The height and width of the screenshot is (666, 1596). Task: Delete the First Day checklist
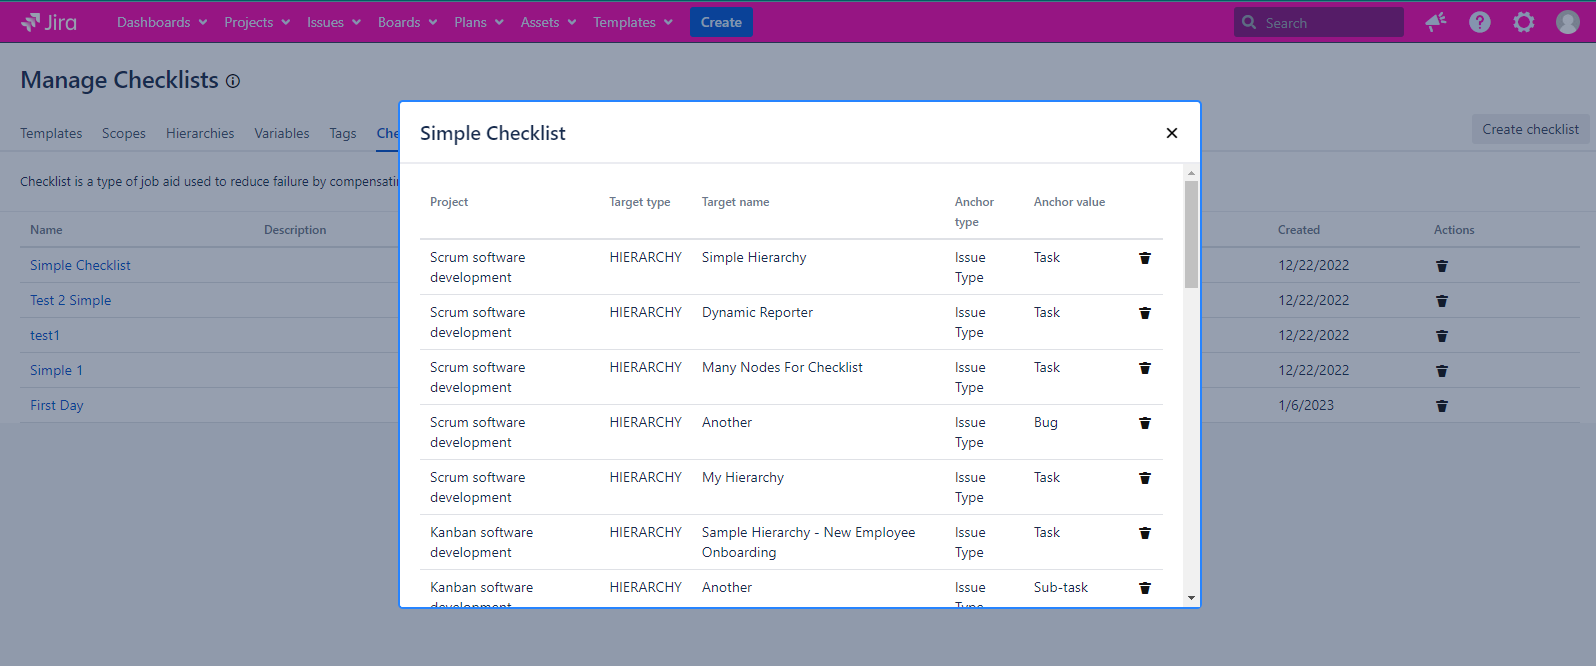1441,406
